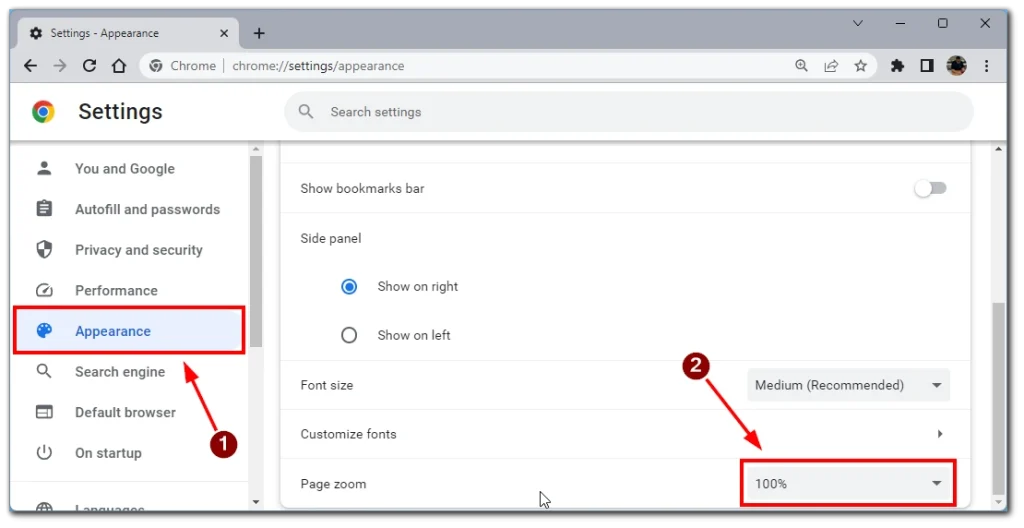Image resolution: width=1024 pixels, height=528 pixels.
Task: Open the Extensions puzzle icon
Action: pyautogui.click(x=897, y=65)
